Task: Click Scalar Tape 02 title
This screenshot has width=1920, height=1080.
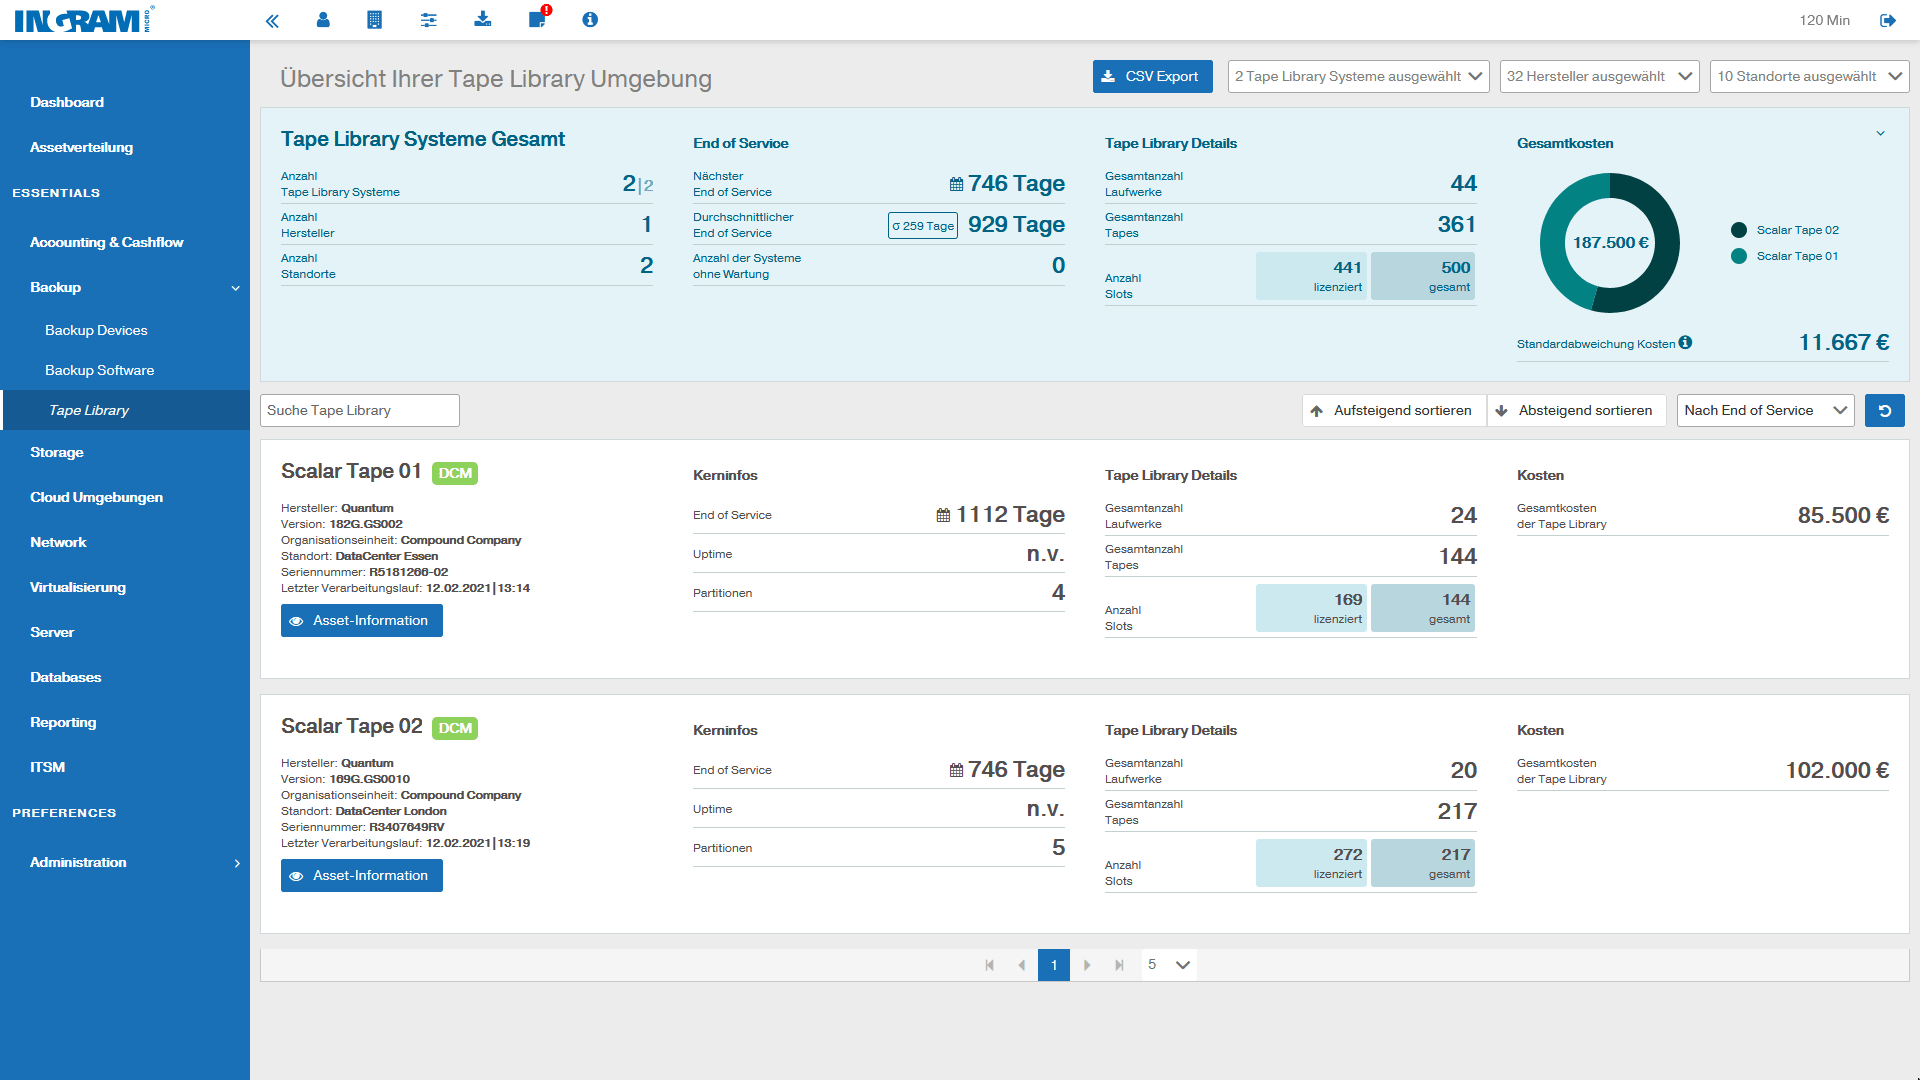Action: [x=351, y=726]
